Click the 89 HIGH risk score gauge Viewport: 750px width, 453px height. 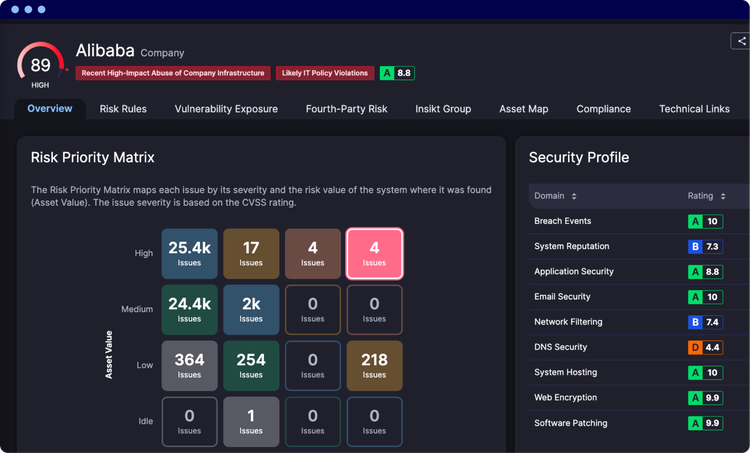coord(41,66)
